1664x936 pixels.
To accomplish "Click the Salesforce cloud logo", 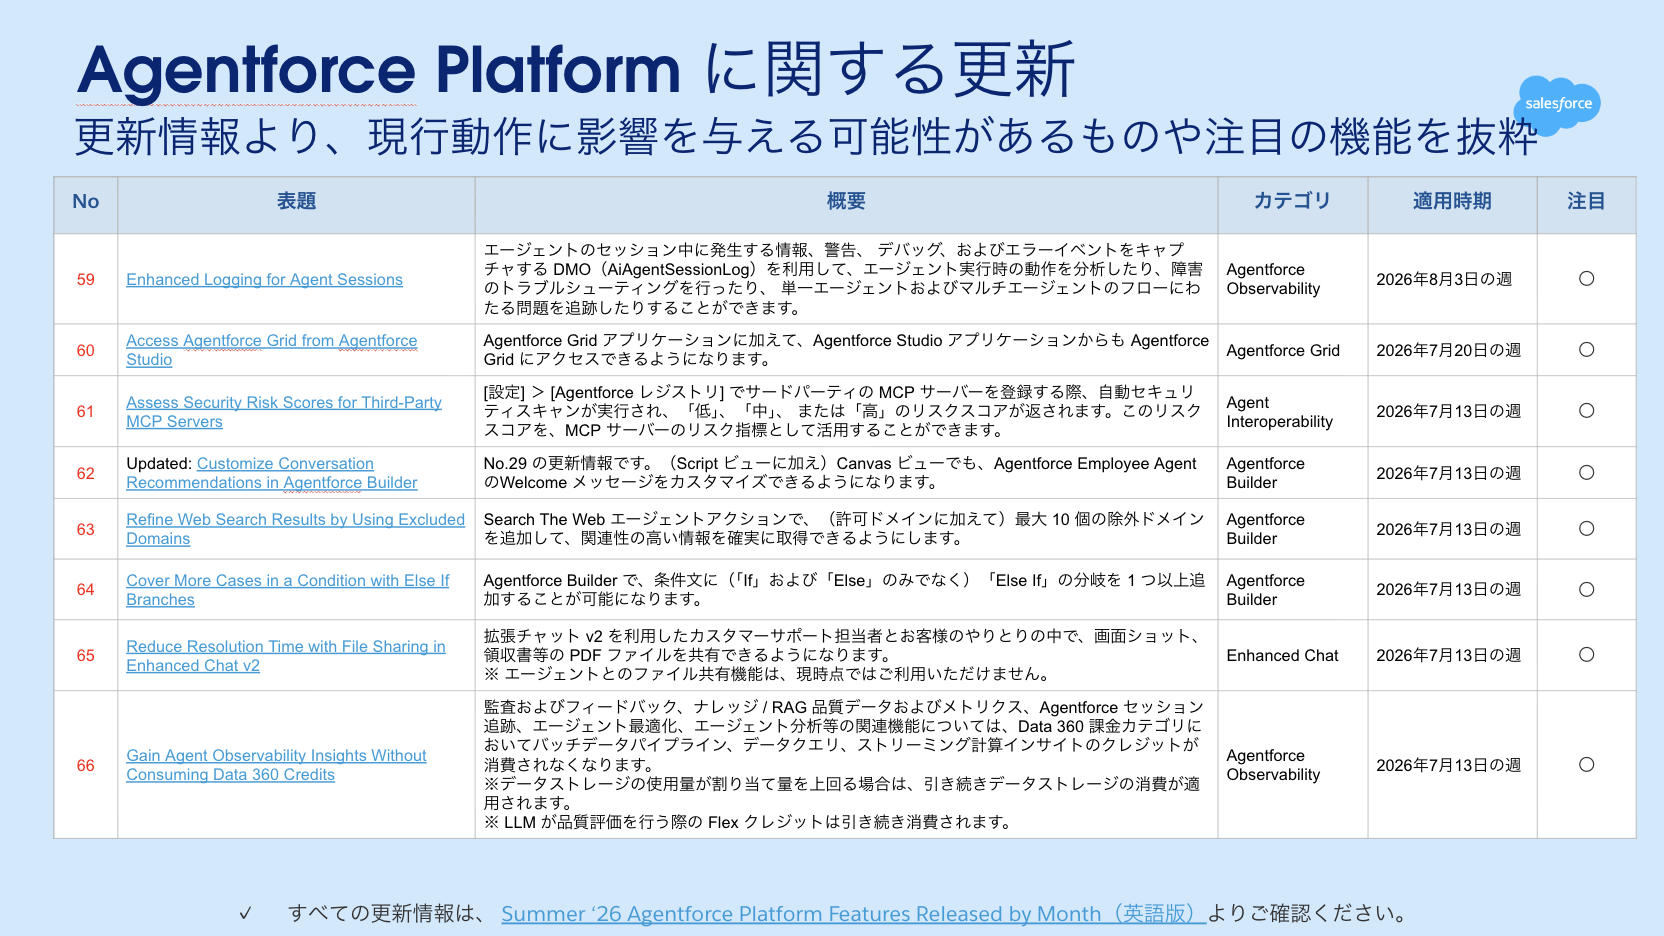I will pyautogui.click(x=1558, y=104).
